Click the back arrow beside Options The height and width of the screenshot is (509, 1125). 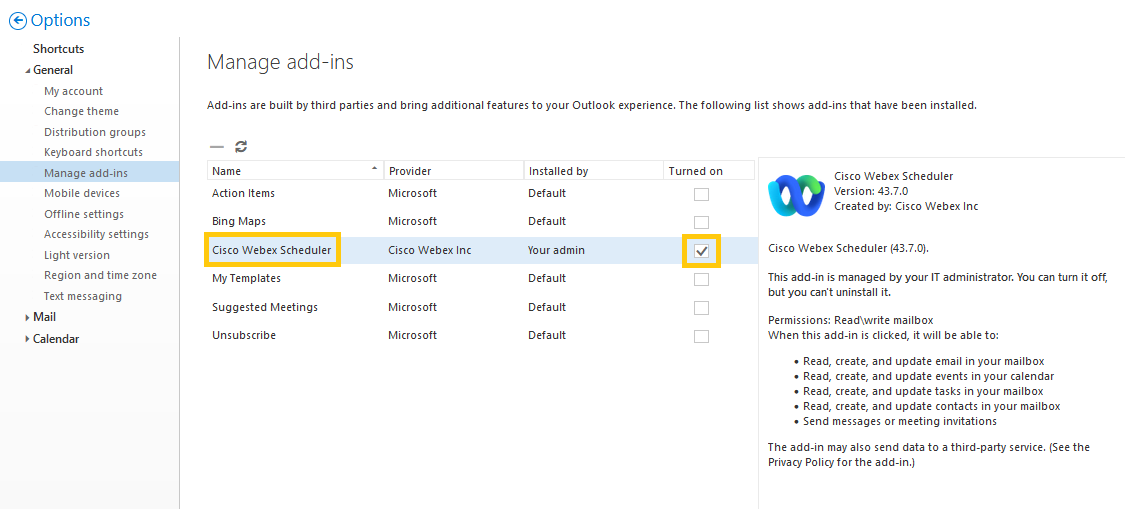click(x=17, y=21)
